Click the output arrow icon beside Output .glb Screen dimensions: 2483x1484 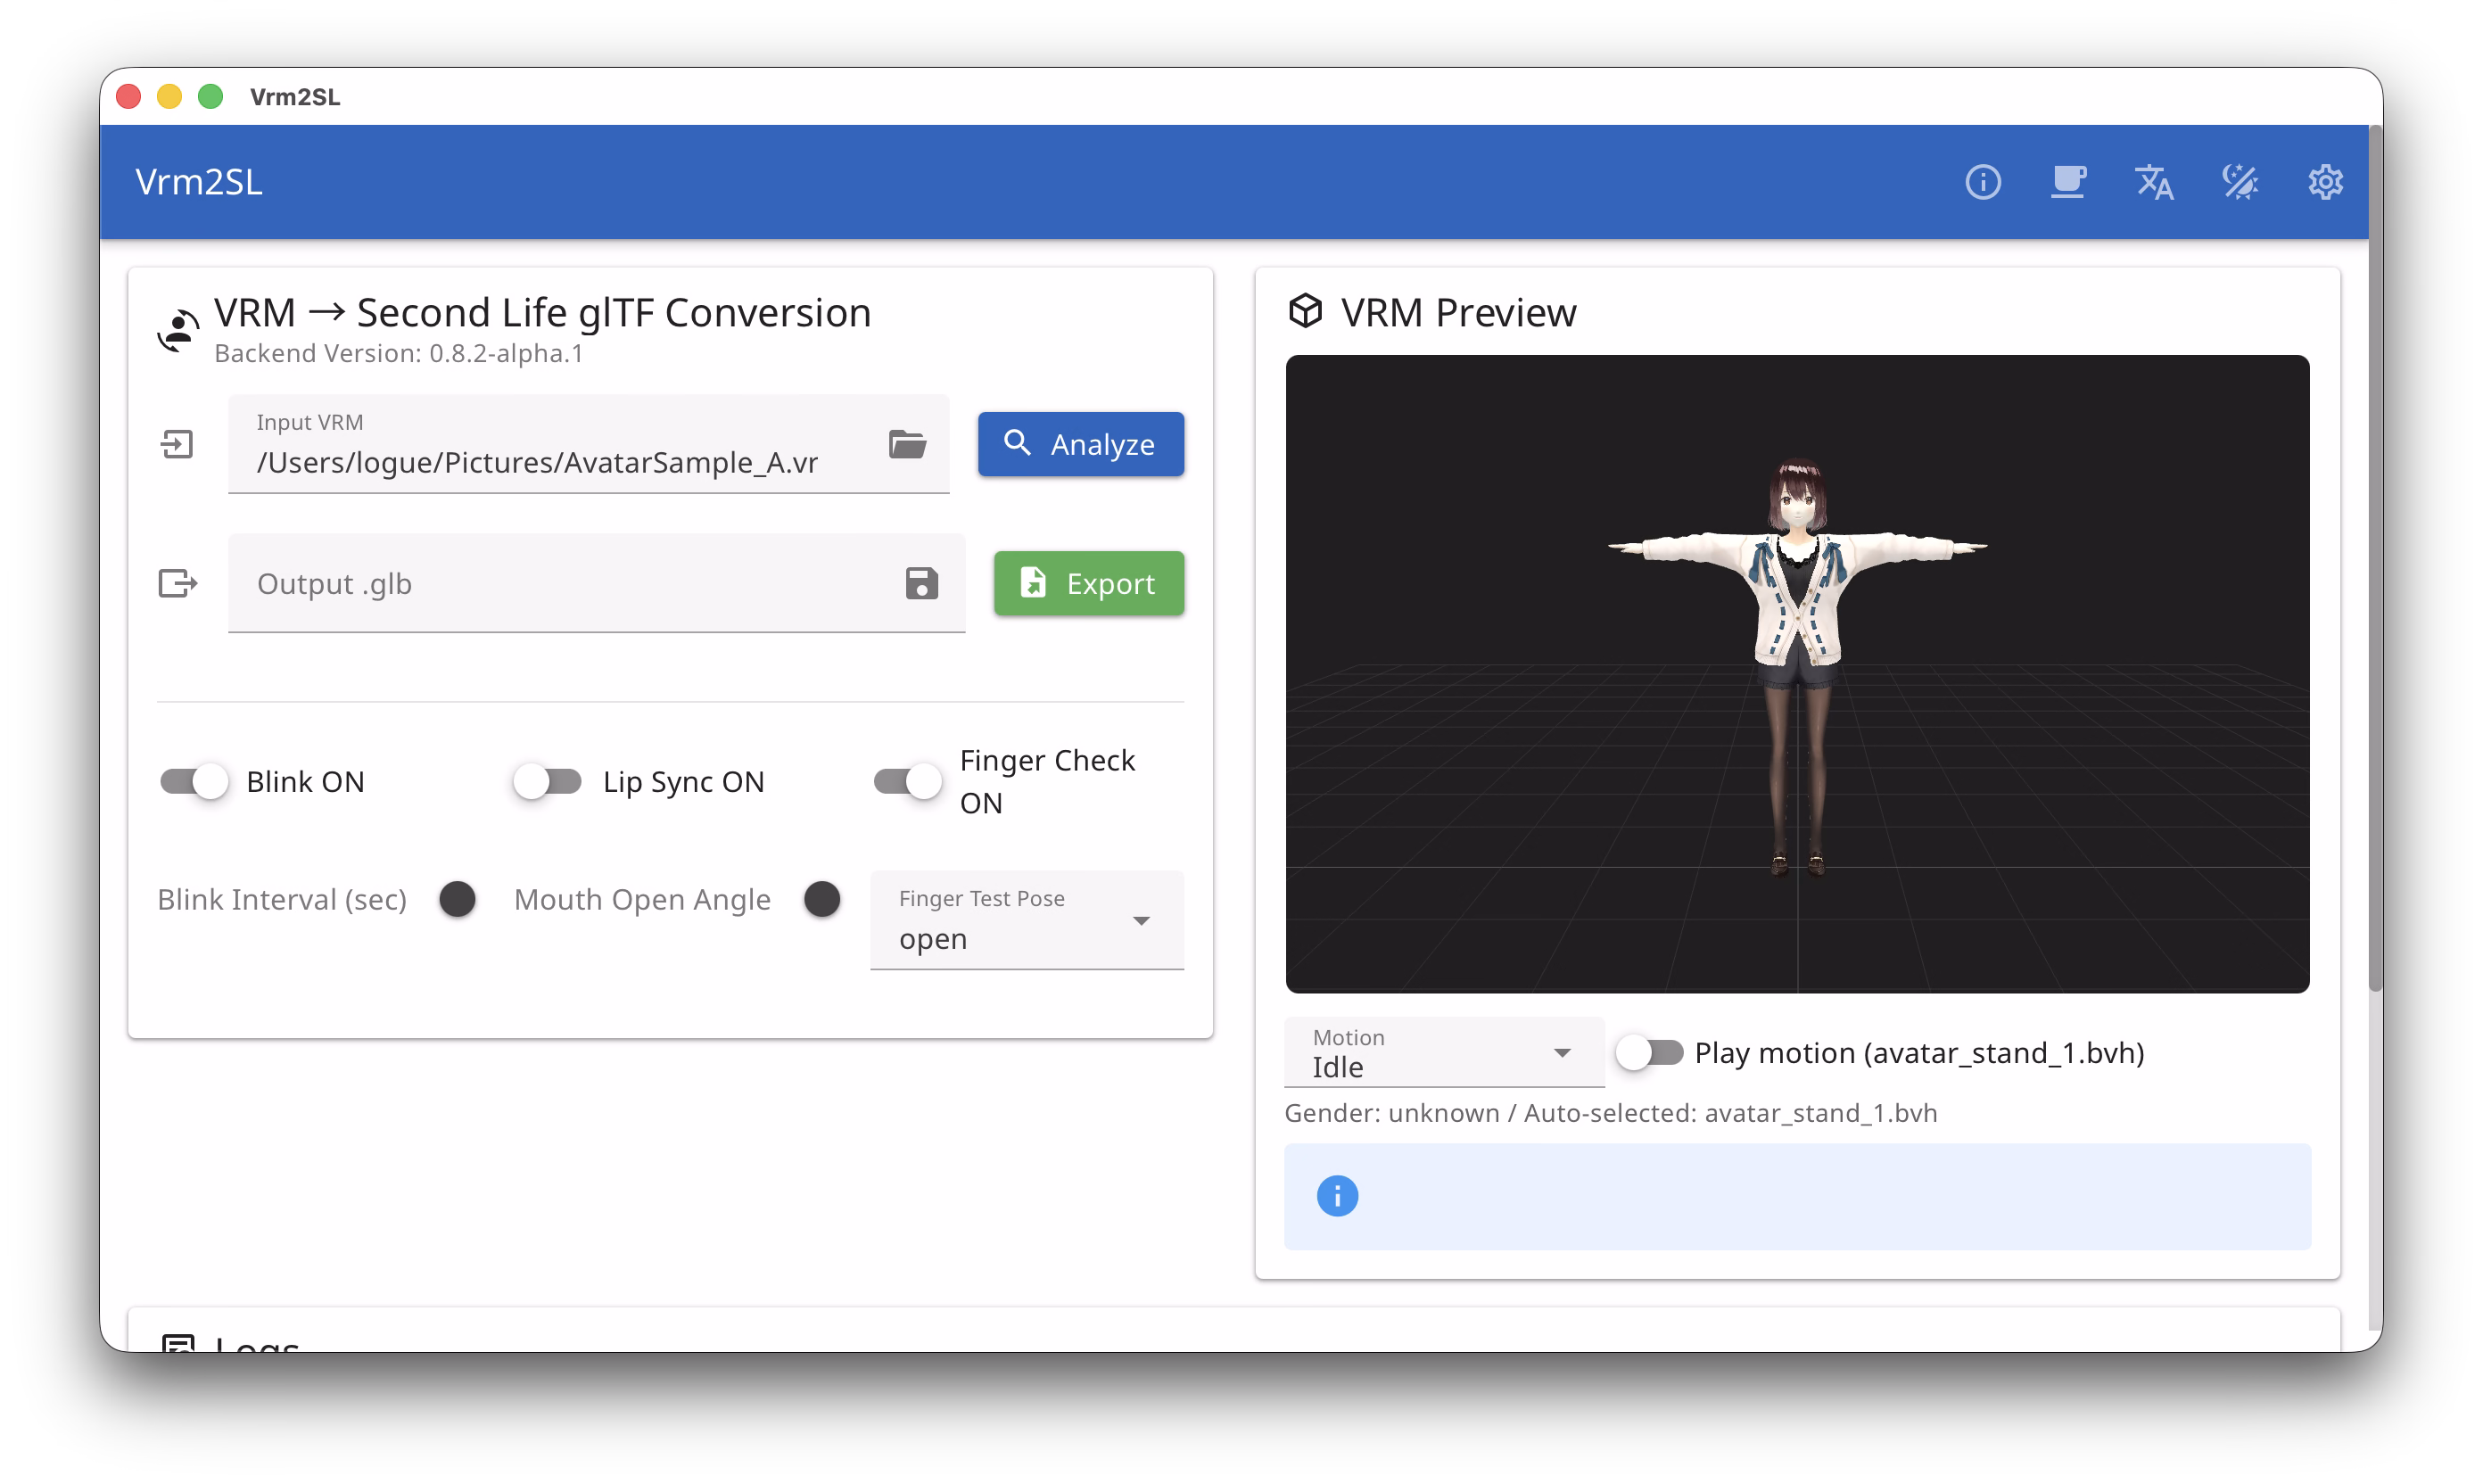click(x=178, y=583)
